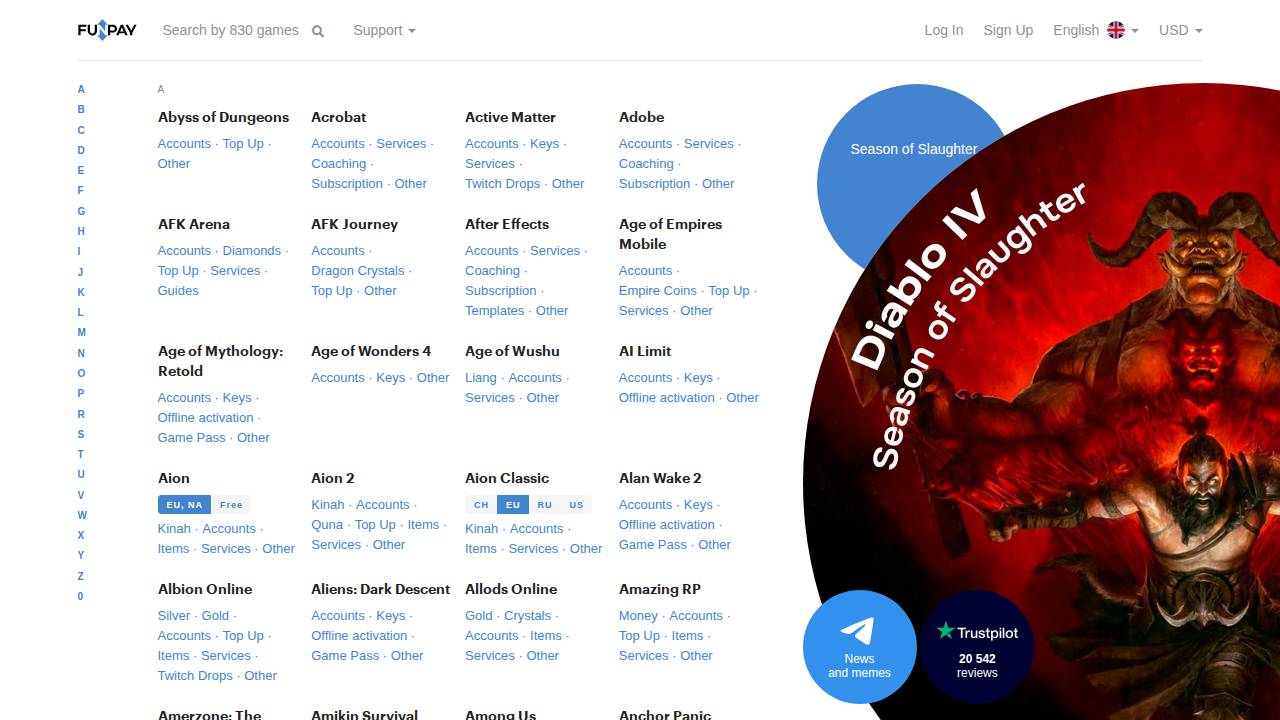Jump to the 0 entry in alphabet index

tap(81, 596)
